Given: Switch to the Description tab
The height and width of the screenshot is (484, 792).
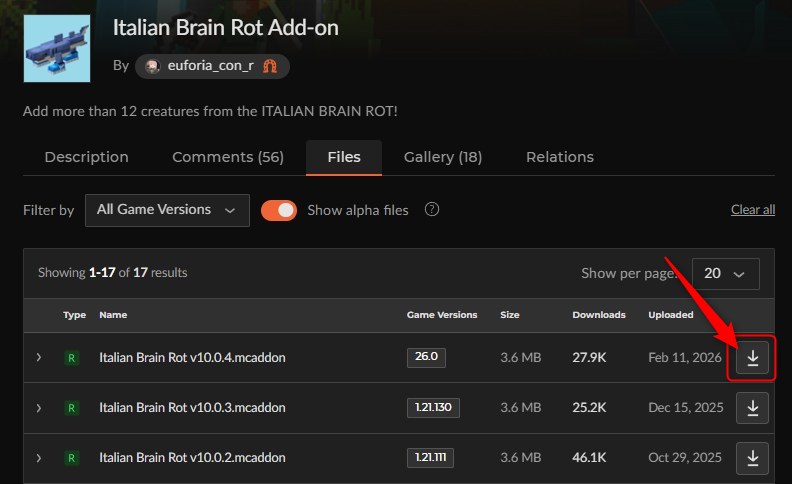Looking at the screenshot, I should click(86, 157).
